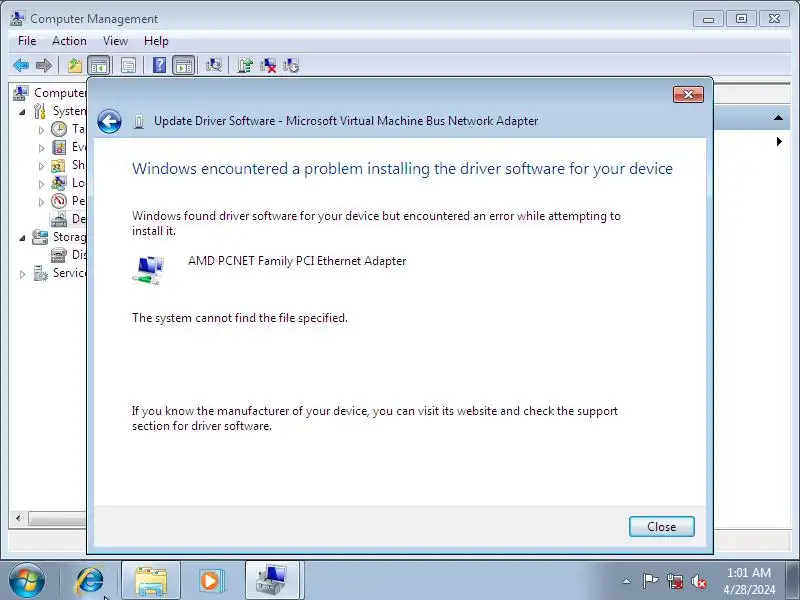
Task: Click AMD PCNET network adapter icon
Action: [148, 270]
